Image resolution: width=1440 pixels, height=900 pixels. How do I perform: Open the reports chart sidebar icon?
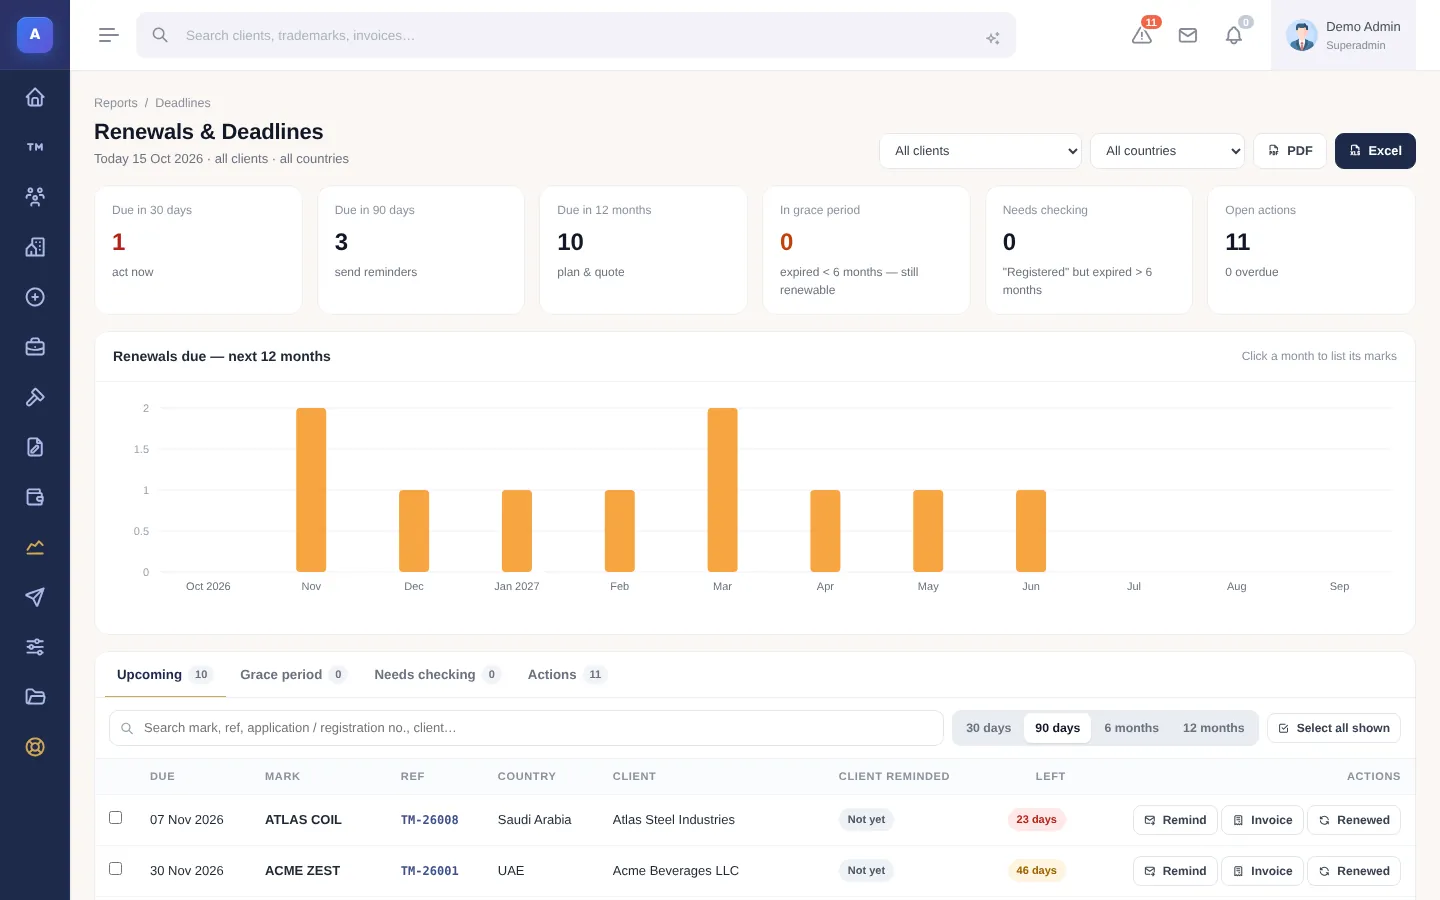tap(35, 547)
